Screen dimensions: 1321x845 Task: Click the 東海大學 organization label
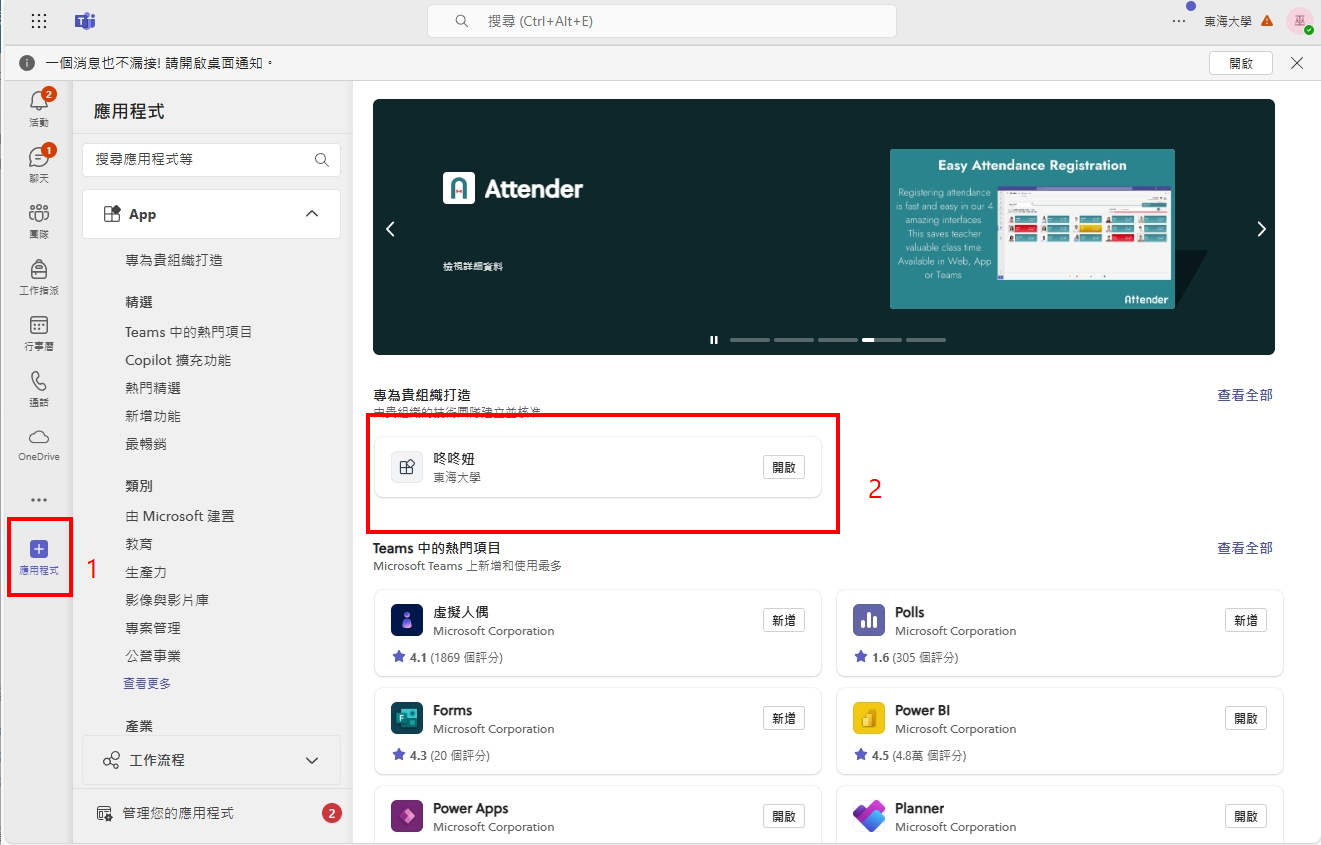(x=1228, y=21)
